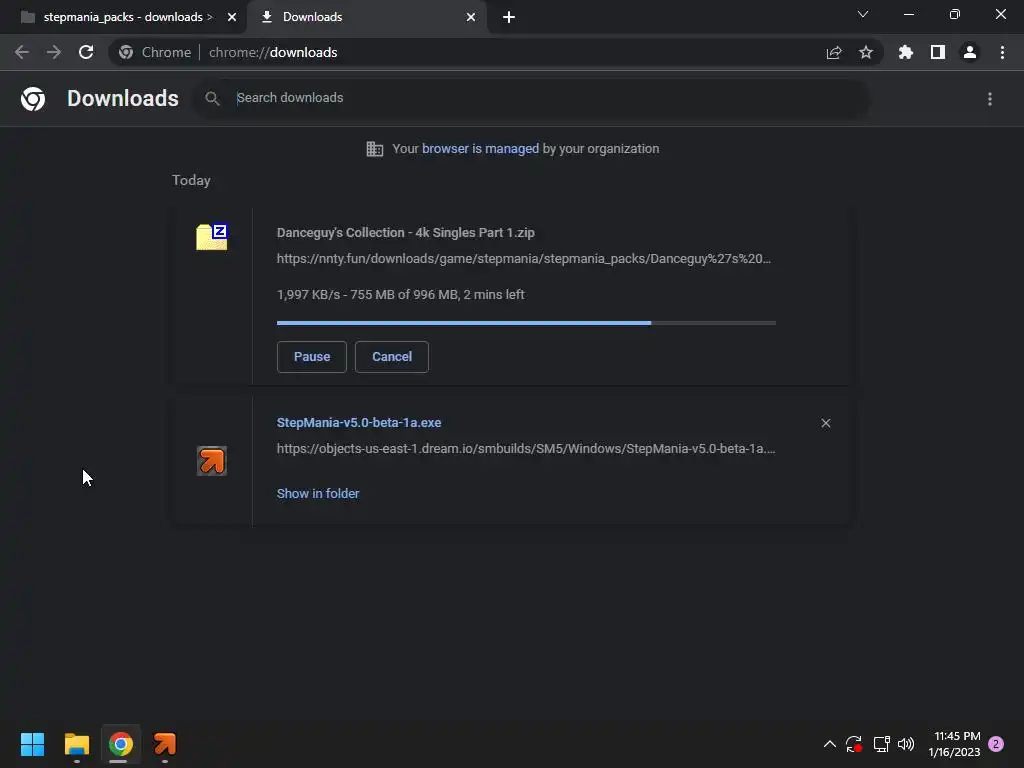Click the Chrome logo beside Downloads title
The width and height of the screenshot is (1024, 768).
tap(33, 99)
